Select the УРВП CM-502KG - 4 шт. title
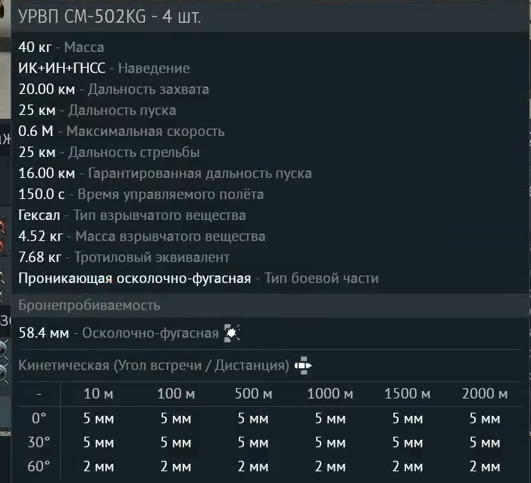Viewport: 531px width, 483px height. click(x=109, y=16)
